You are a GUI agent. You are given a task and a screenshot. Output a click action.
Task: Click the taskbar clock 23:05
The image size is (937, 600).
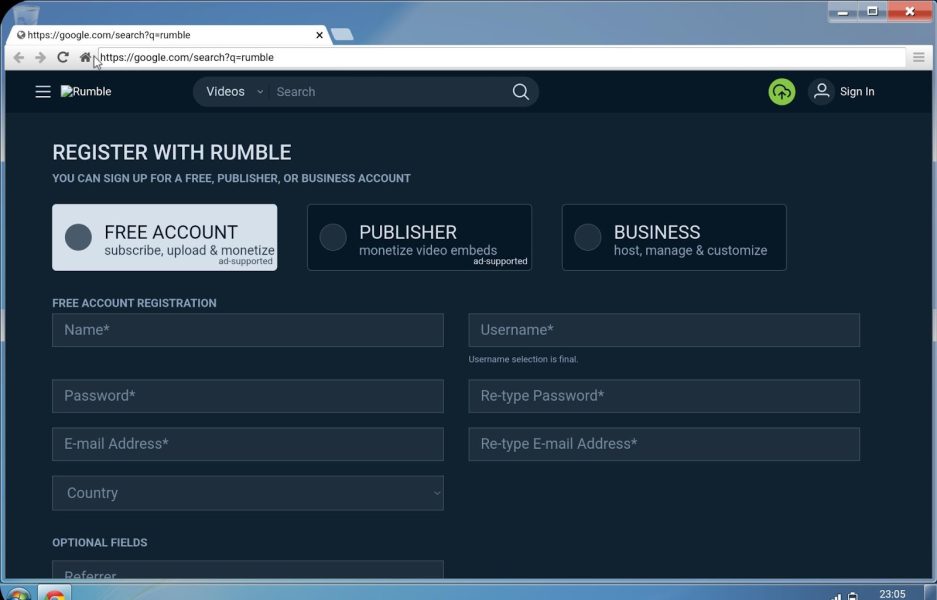pos(892,594)
